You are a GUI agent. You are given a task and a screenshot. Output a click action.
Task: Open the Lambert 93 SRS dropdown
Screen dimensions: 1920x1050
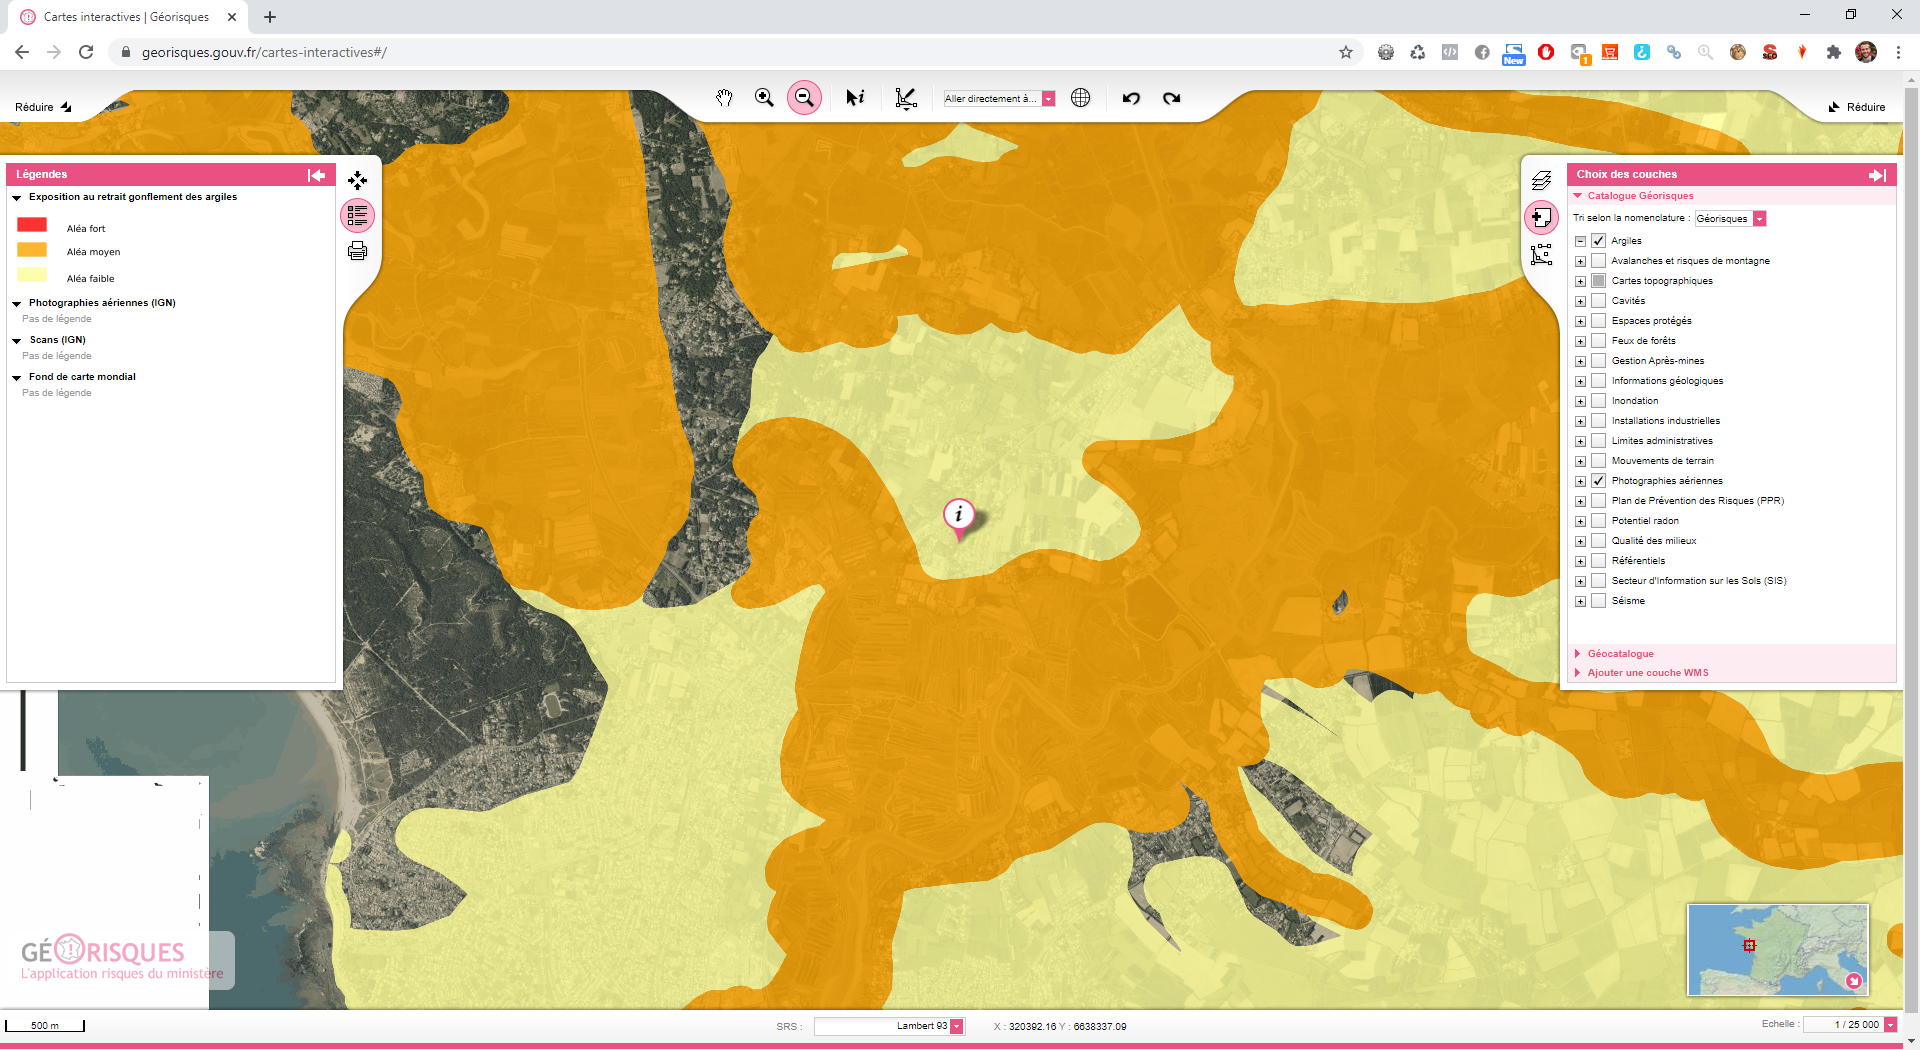(957, 1026)
